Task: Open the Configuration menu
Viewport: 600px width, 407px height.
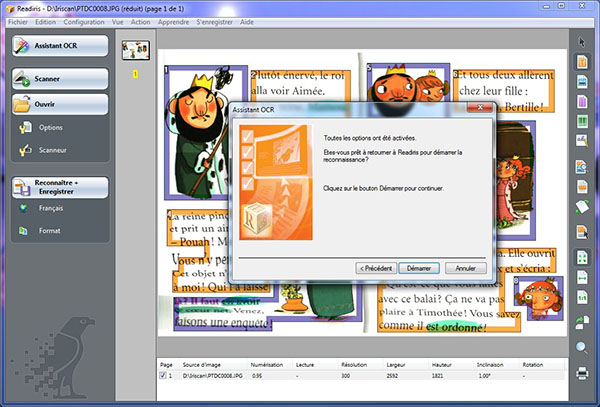Action: [x=84, y=20]
